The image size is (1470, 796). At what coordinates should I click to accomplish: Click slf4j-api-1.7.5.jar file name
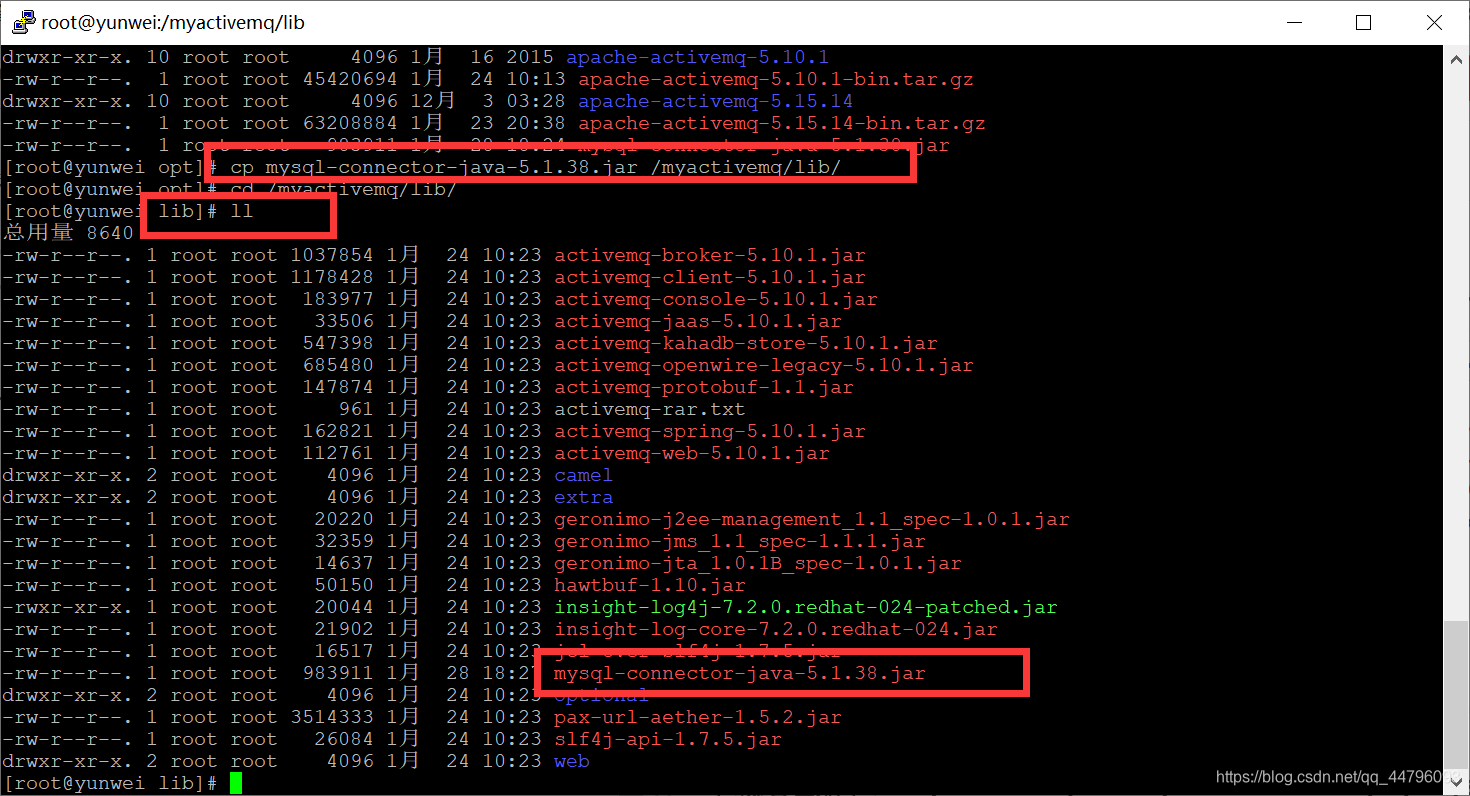click(x=667, y=739)
